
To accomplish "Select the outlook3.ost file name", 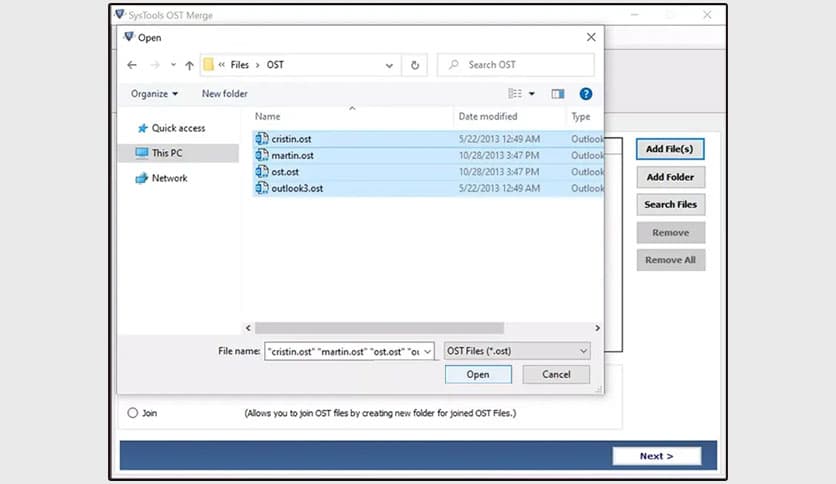I will point(297,189).
